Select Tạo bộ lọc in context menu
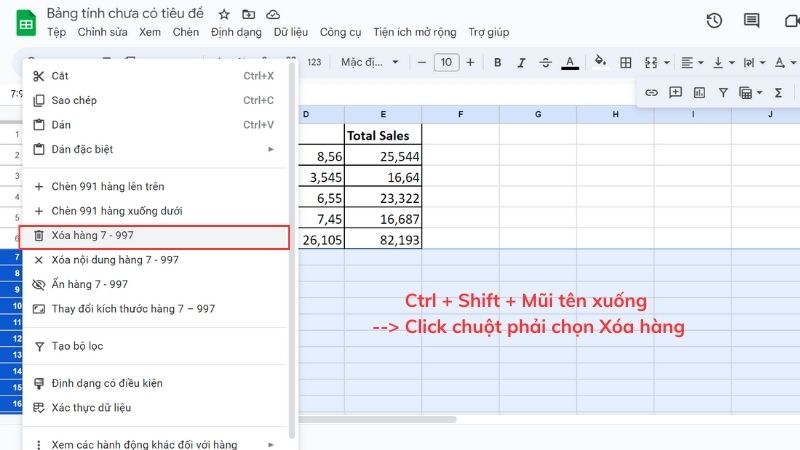 [155, 346]
